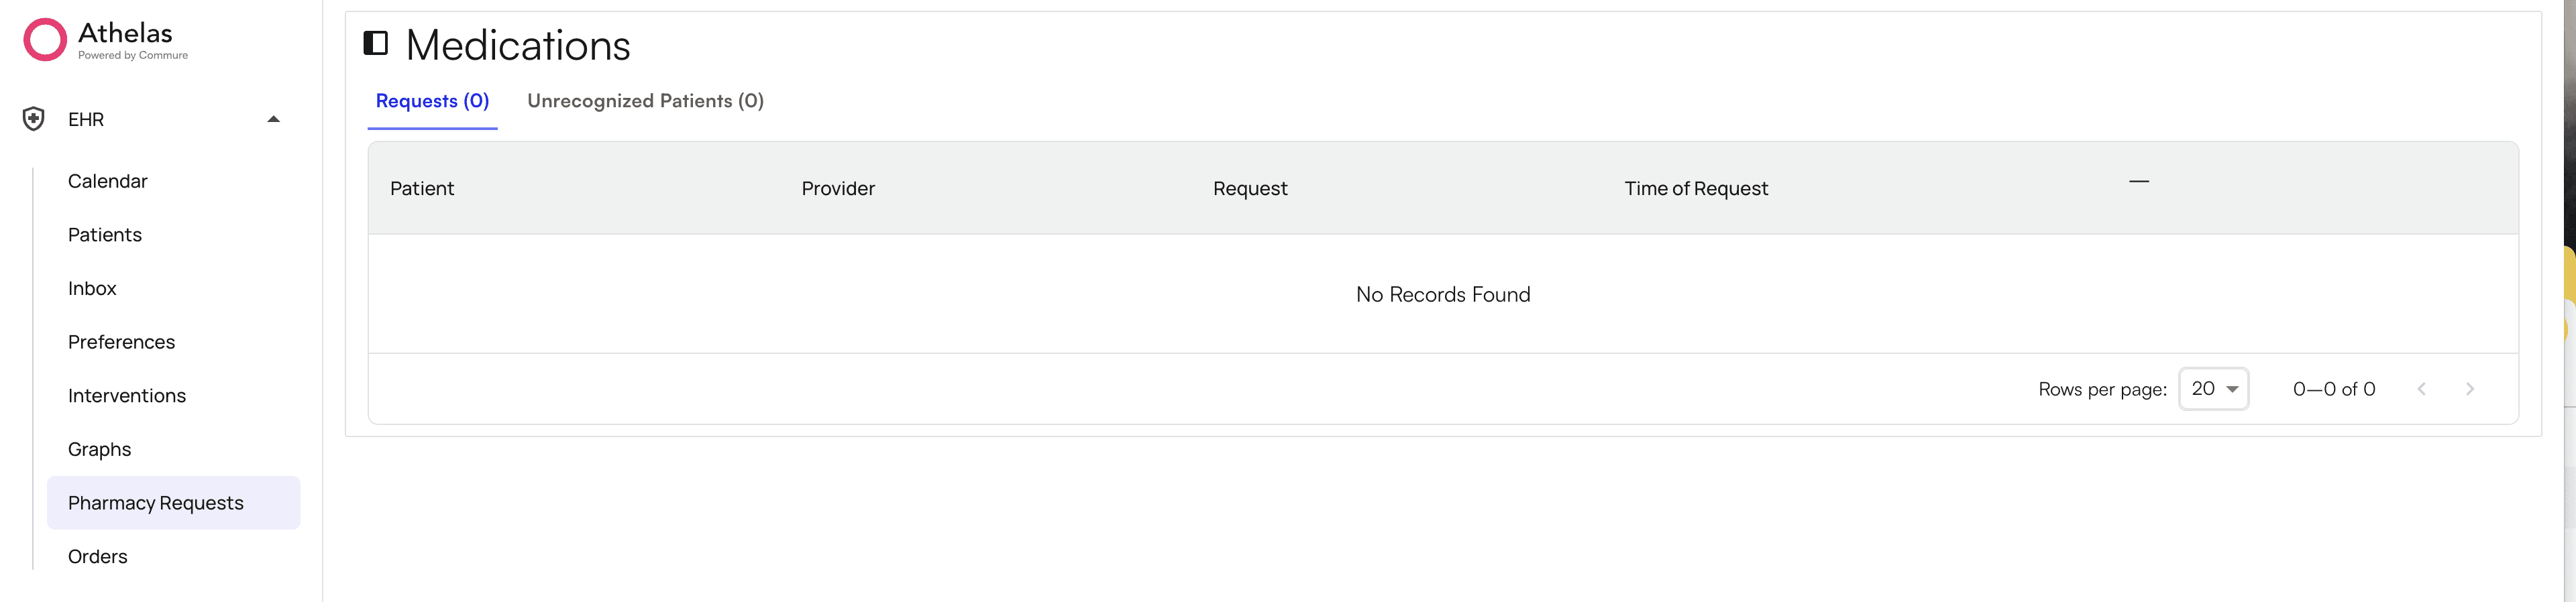
Task: Open Inbox in sidebar
Action: 92,289
